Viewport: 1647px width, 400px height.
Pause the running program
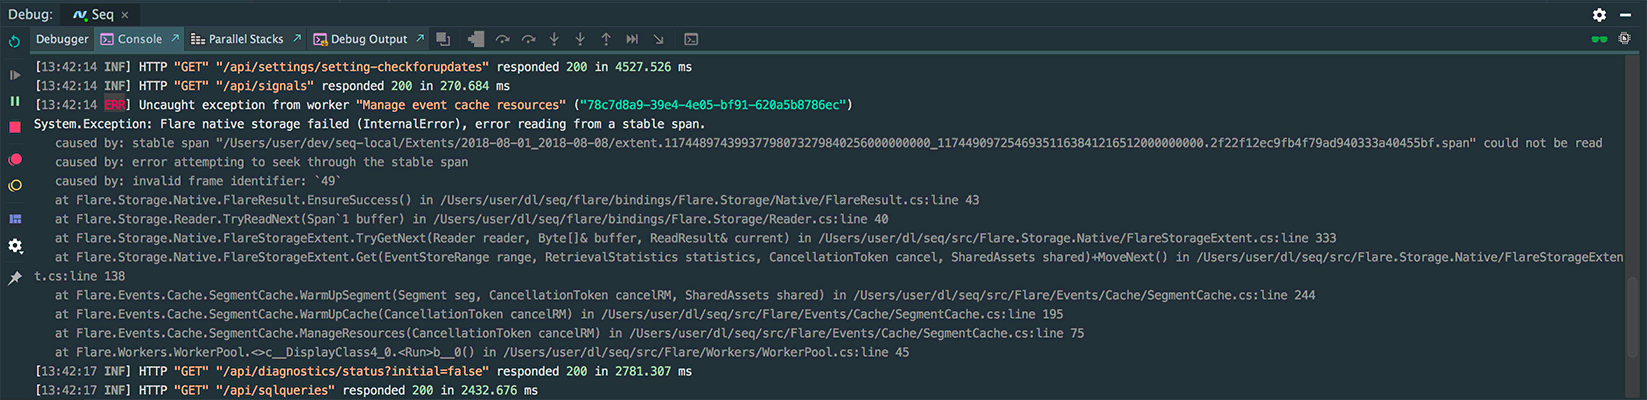pyautogui.click(x=15, y=101)
